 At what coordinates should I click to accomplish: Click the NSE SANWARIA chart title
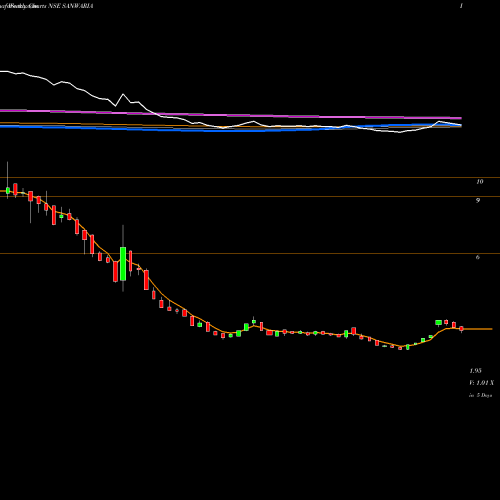coord(71,6)
